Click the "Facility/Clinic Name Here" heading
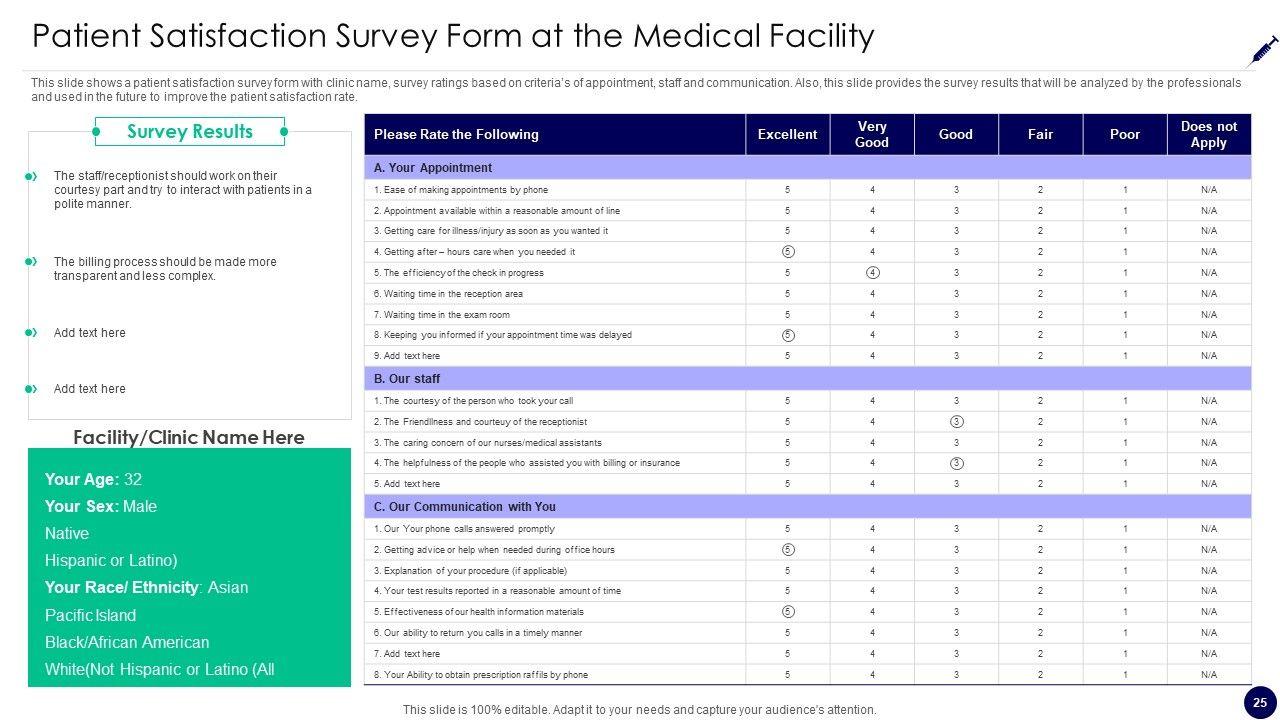1280x720 pixels. (189, 438)
